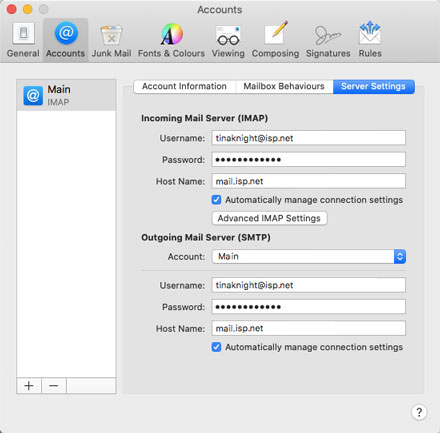Toggle SMTP automatically manage connection settings

pyautogui.click(x=216, y=347)
